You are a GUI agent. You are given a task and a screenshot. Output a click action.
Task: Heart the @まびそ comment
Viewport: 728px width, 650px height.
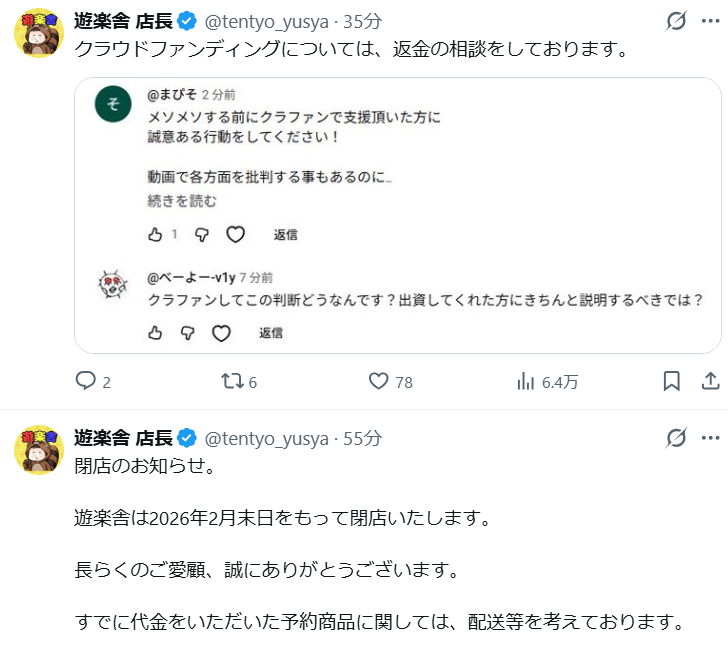[235, 235]
